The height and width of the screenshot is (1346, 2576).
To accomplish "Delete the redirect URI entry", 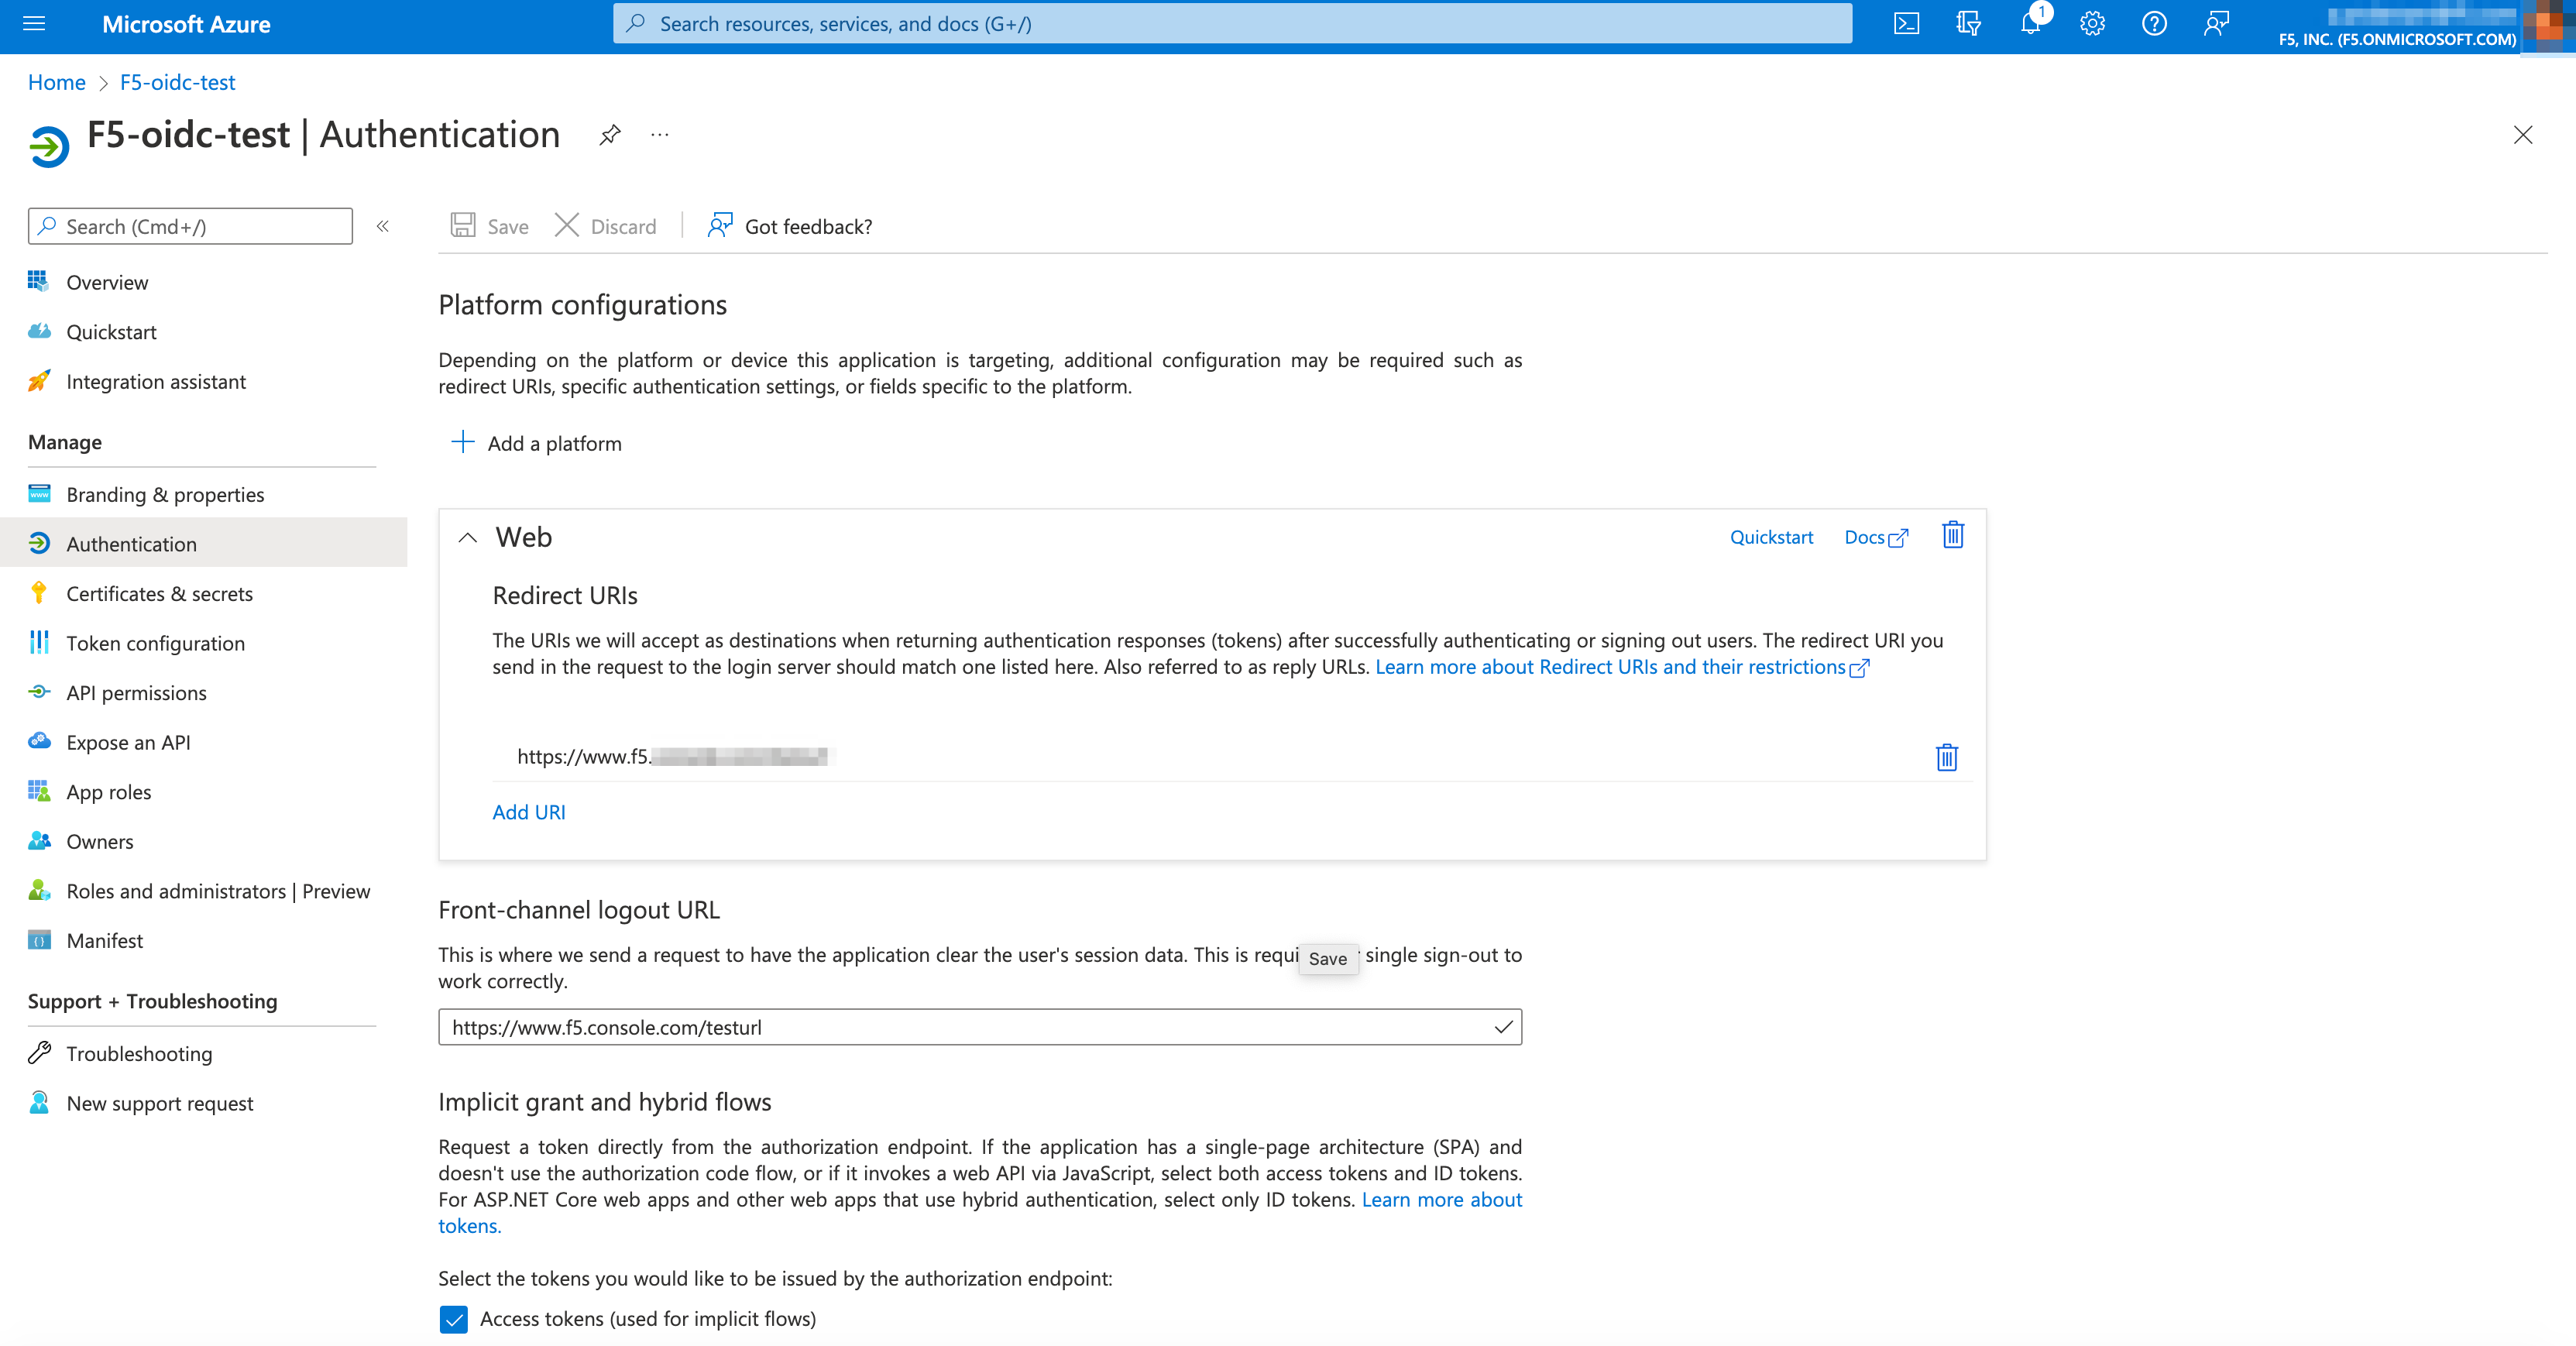I will [x=1946, y=757].
